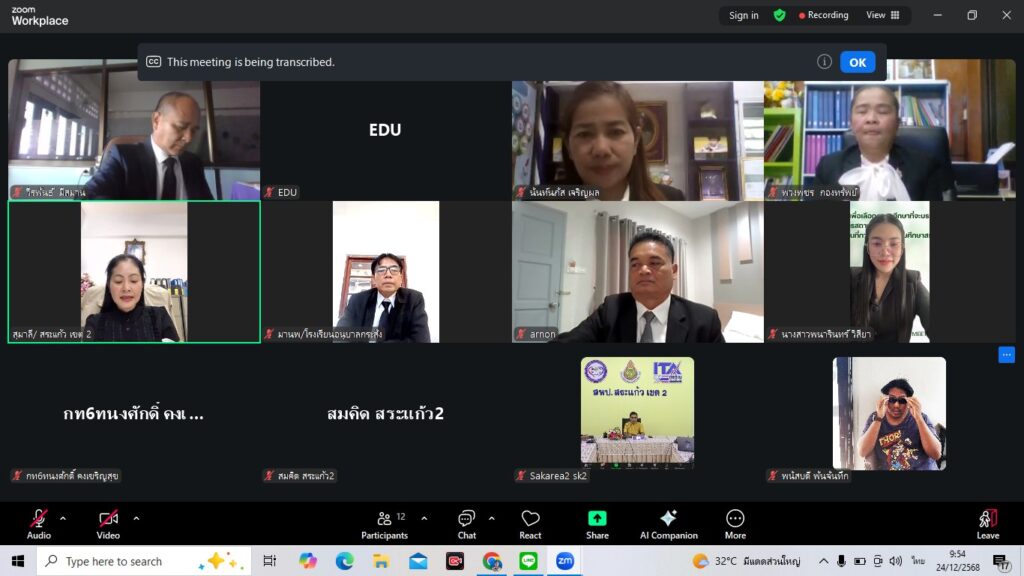
Task: Start camera with the Video button
Action: tap(108, 524)
